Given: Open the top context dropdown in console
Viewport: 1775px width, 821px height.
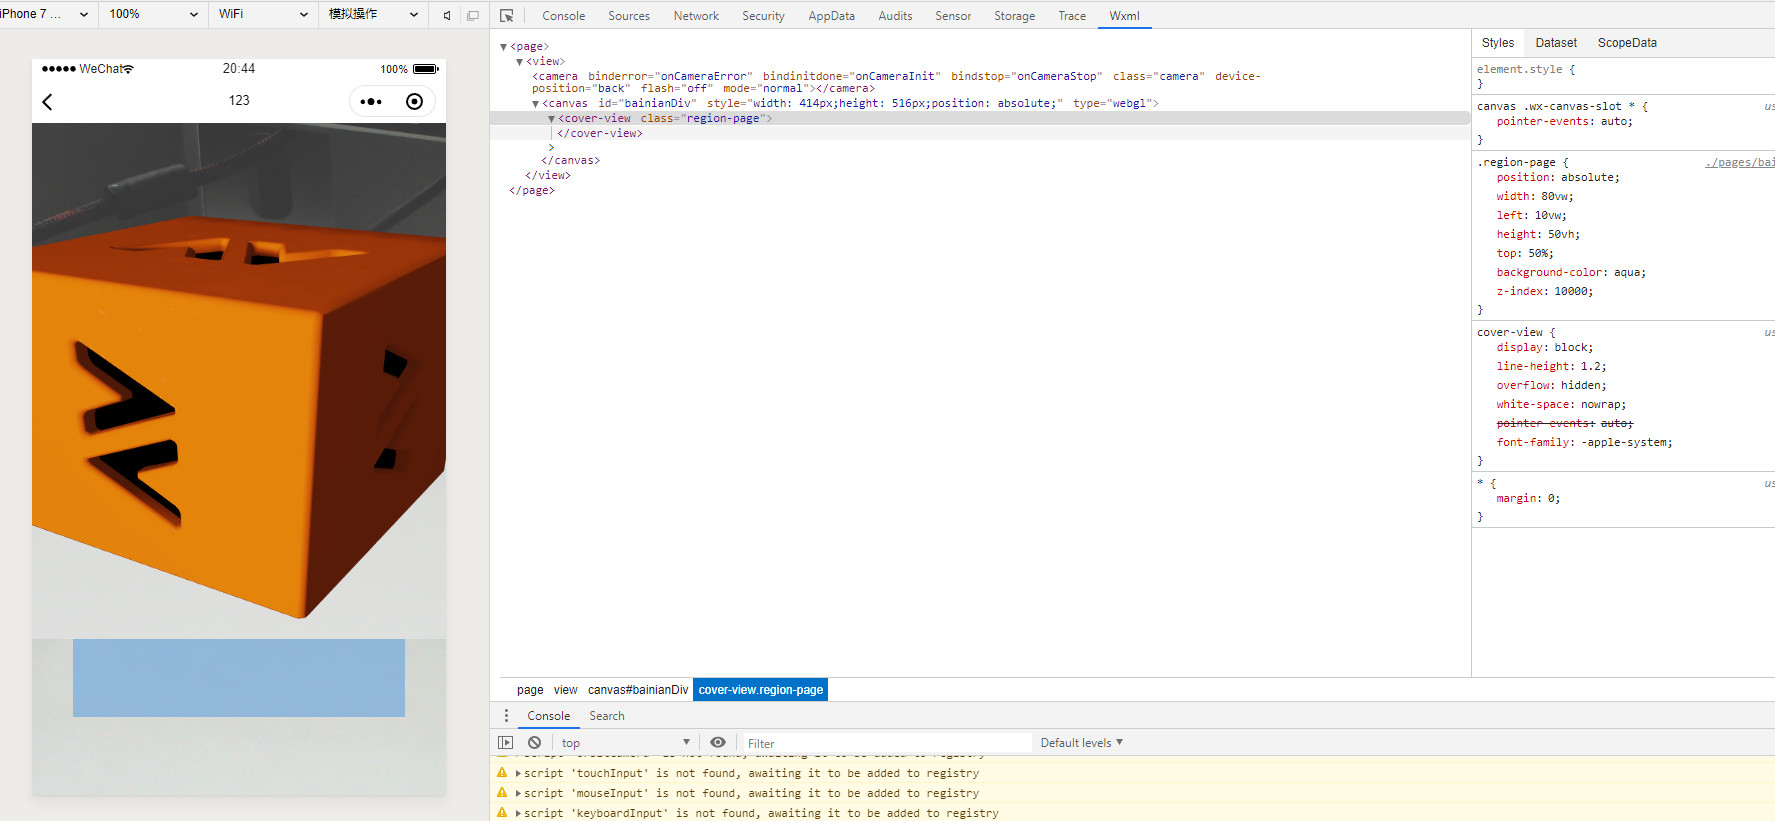Looking at the screenshot, I should tap(626, 743).
